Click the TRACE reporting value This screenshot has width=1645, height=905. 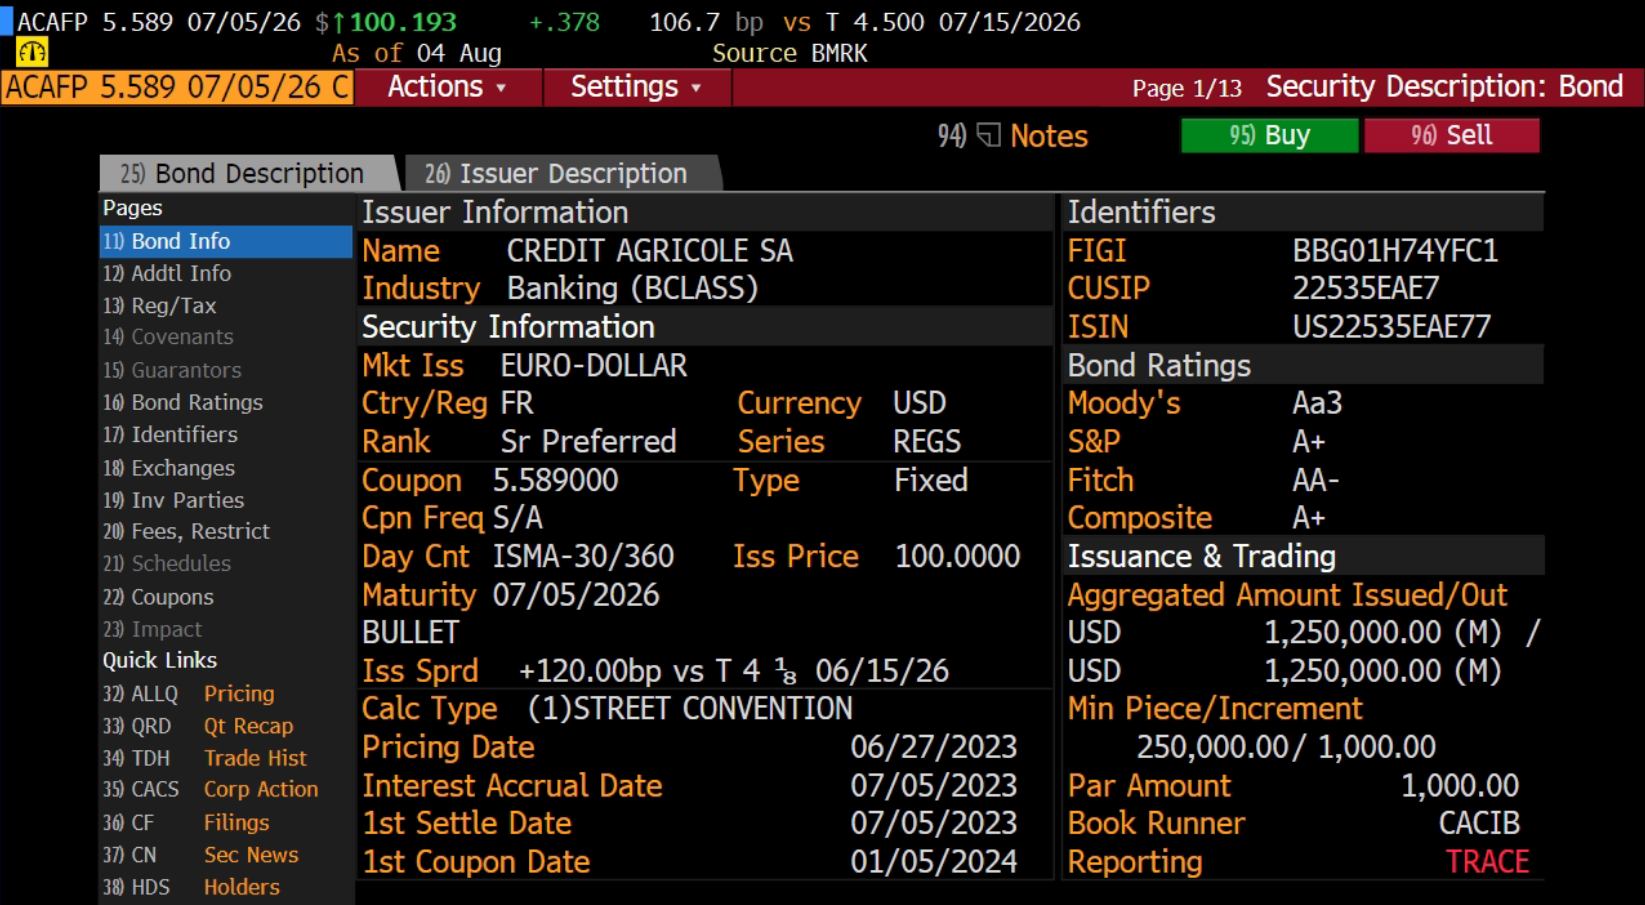point(1487,862)
